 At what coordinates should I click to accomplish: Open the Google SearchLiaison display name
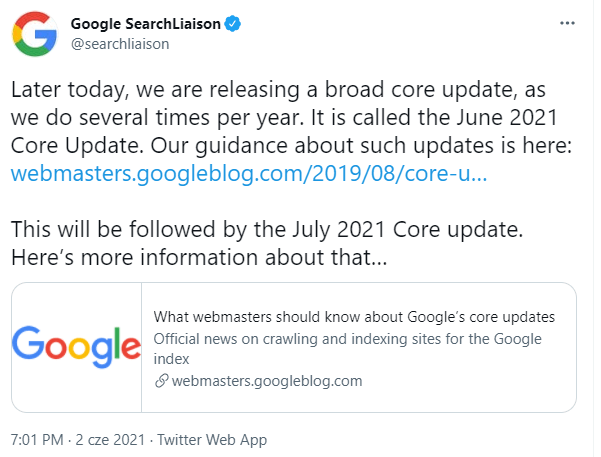[x=146, y=24]
